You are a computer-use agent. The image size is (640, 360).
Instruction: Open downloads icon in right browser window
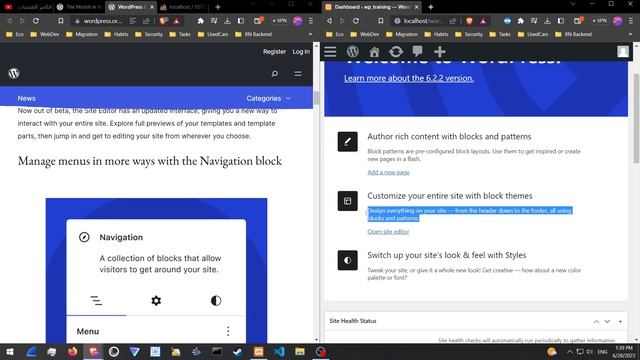click(547, 20)
